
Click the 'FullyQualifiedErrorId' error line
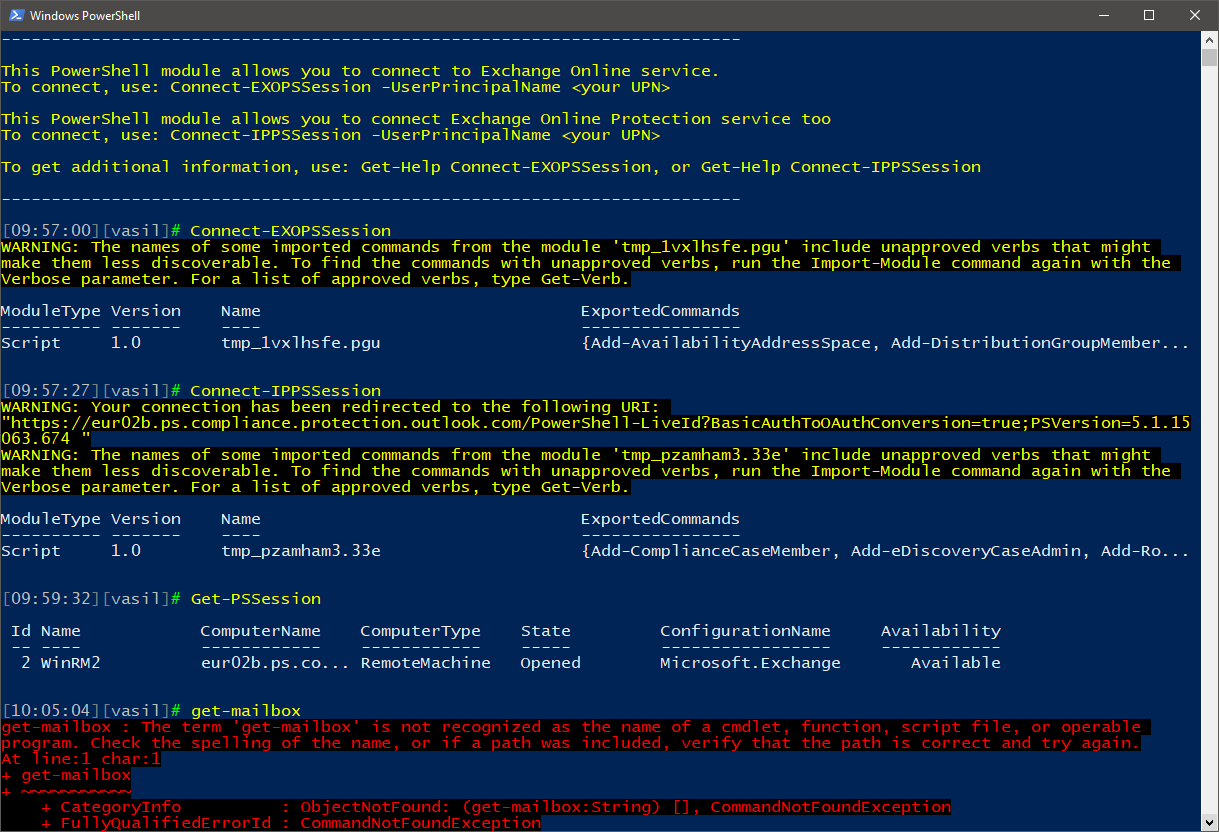(x=290, y=823)
